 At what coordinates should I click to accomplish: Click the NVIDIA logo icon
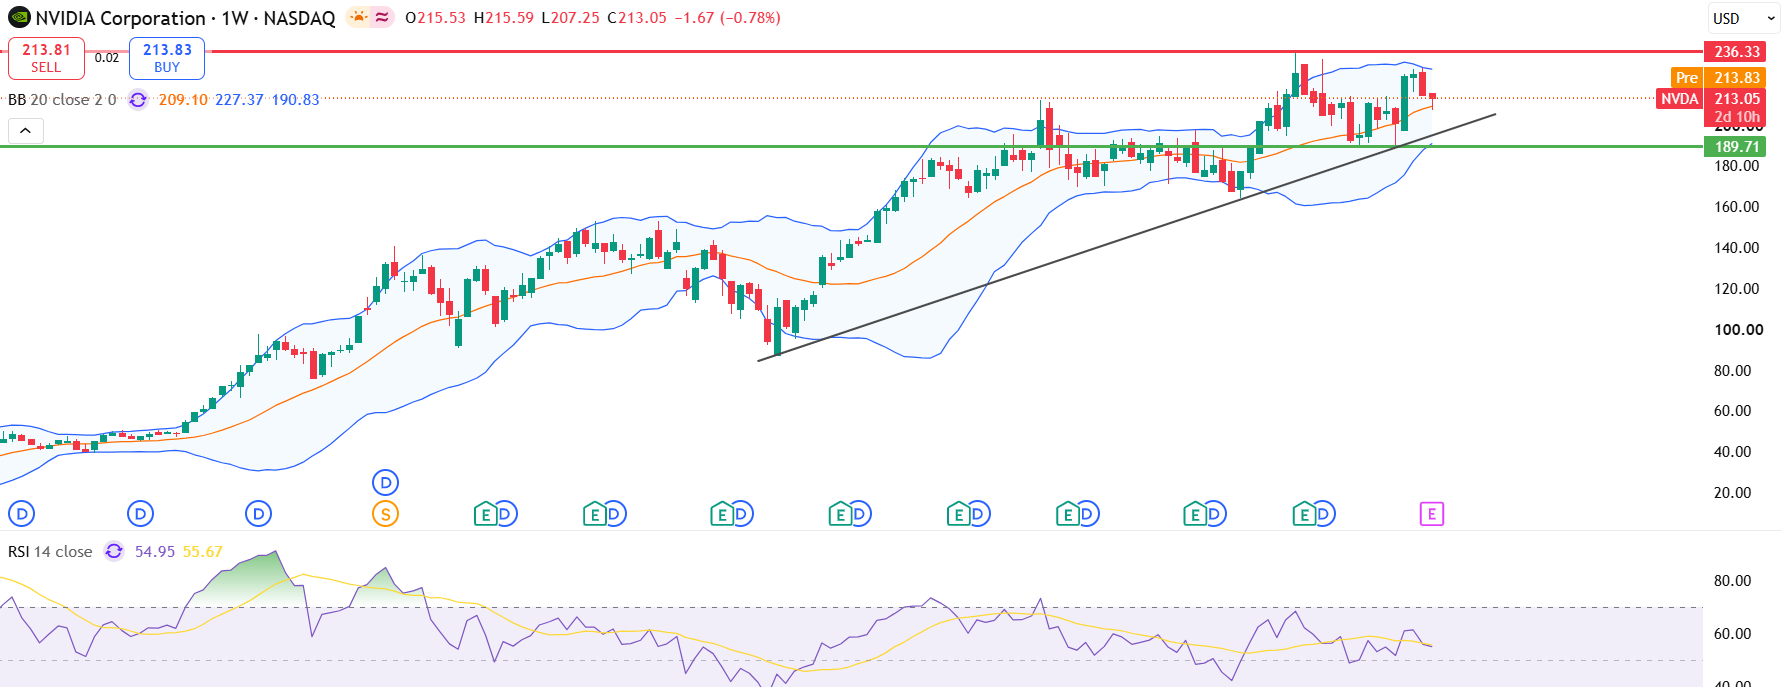(19, 18)
